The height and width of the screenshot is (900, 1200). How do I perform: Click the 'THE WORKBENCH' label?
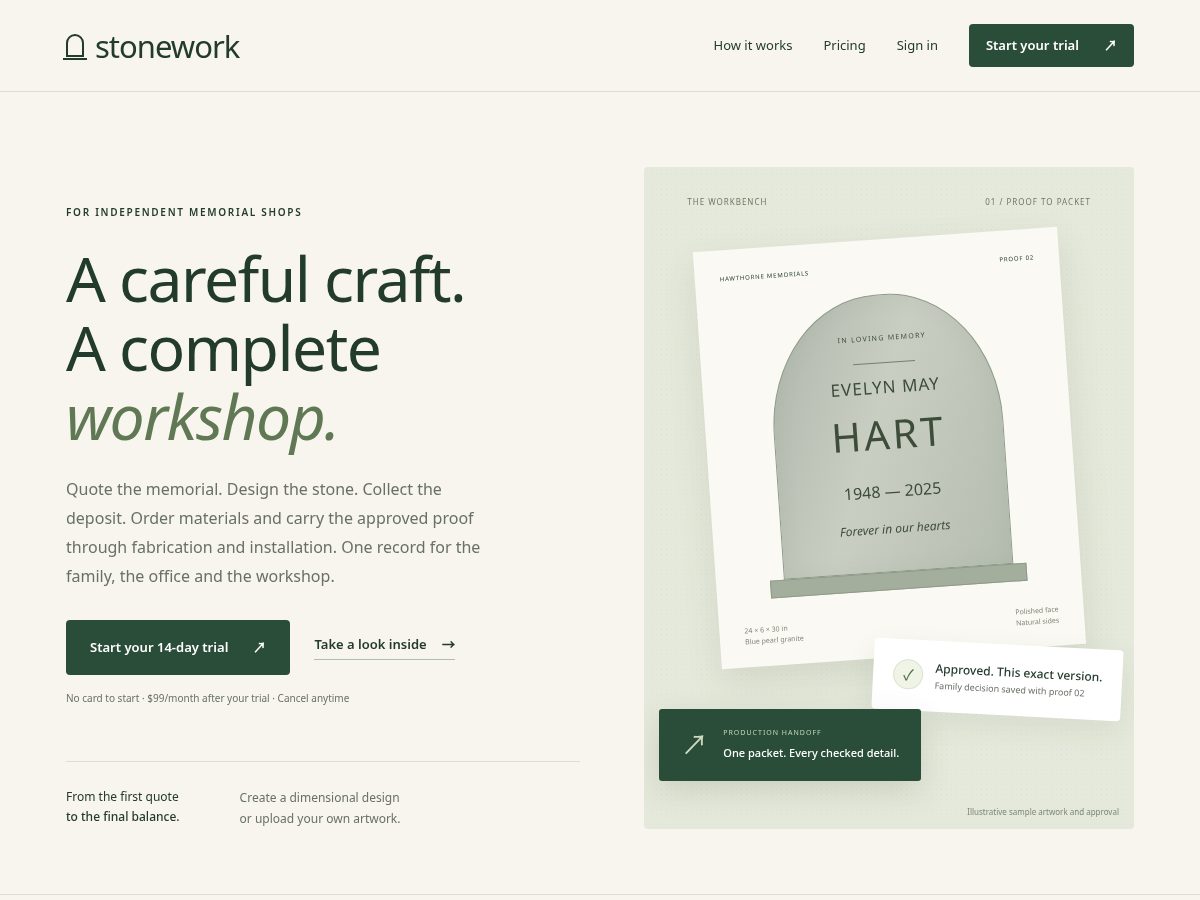coord(727,202)
